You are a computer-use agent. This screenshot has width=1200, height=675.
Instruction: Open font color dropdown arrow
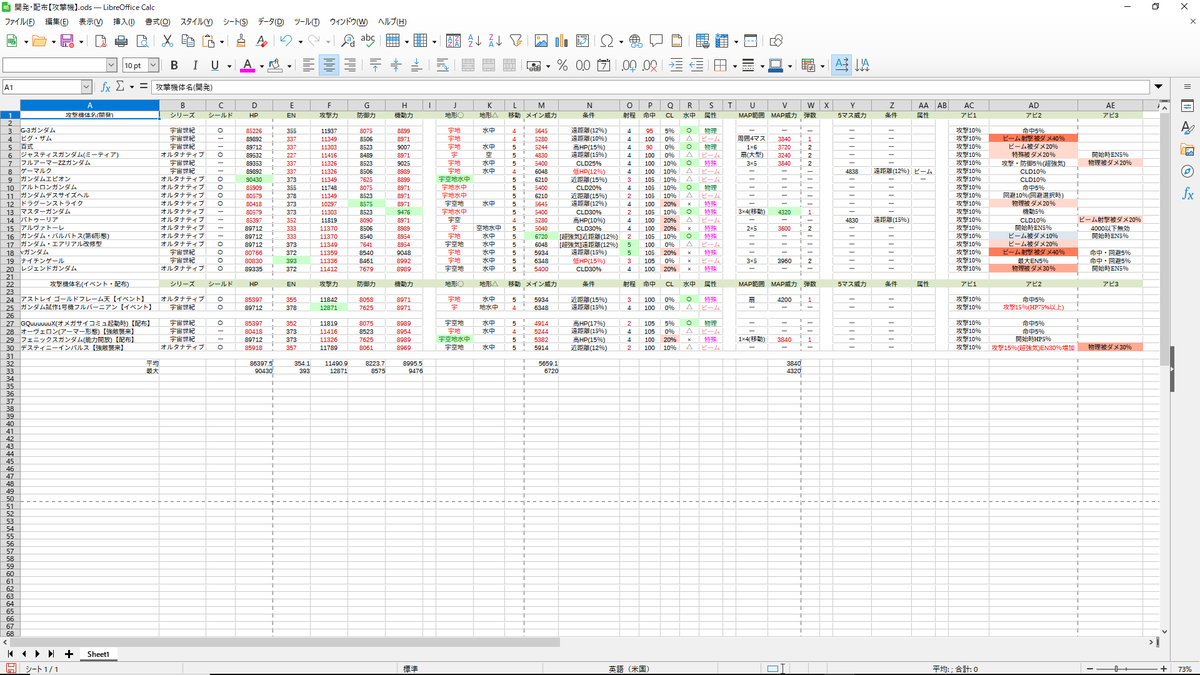(262, 66)
